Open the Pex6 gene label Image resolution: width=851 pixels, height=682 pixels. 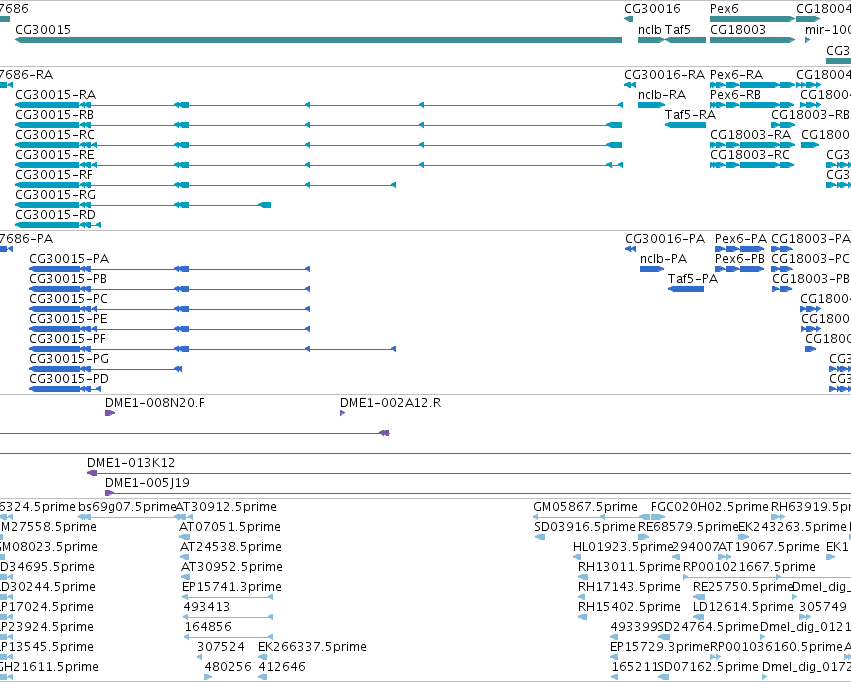(724, 9)
